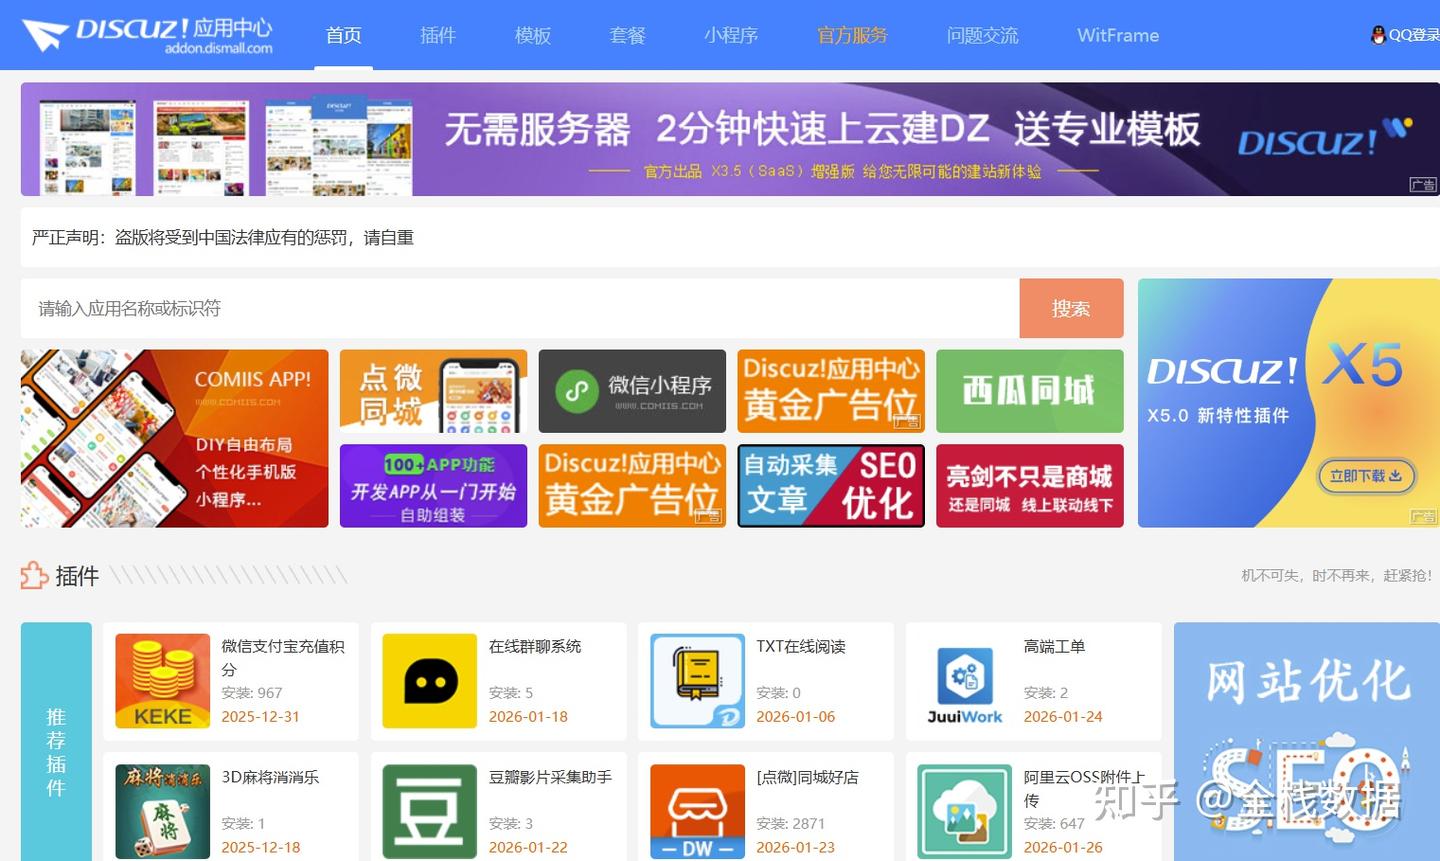The width and height of the screenshot is (1440, 861).
Task: Focus the app name search field
Action: 520,308
